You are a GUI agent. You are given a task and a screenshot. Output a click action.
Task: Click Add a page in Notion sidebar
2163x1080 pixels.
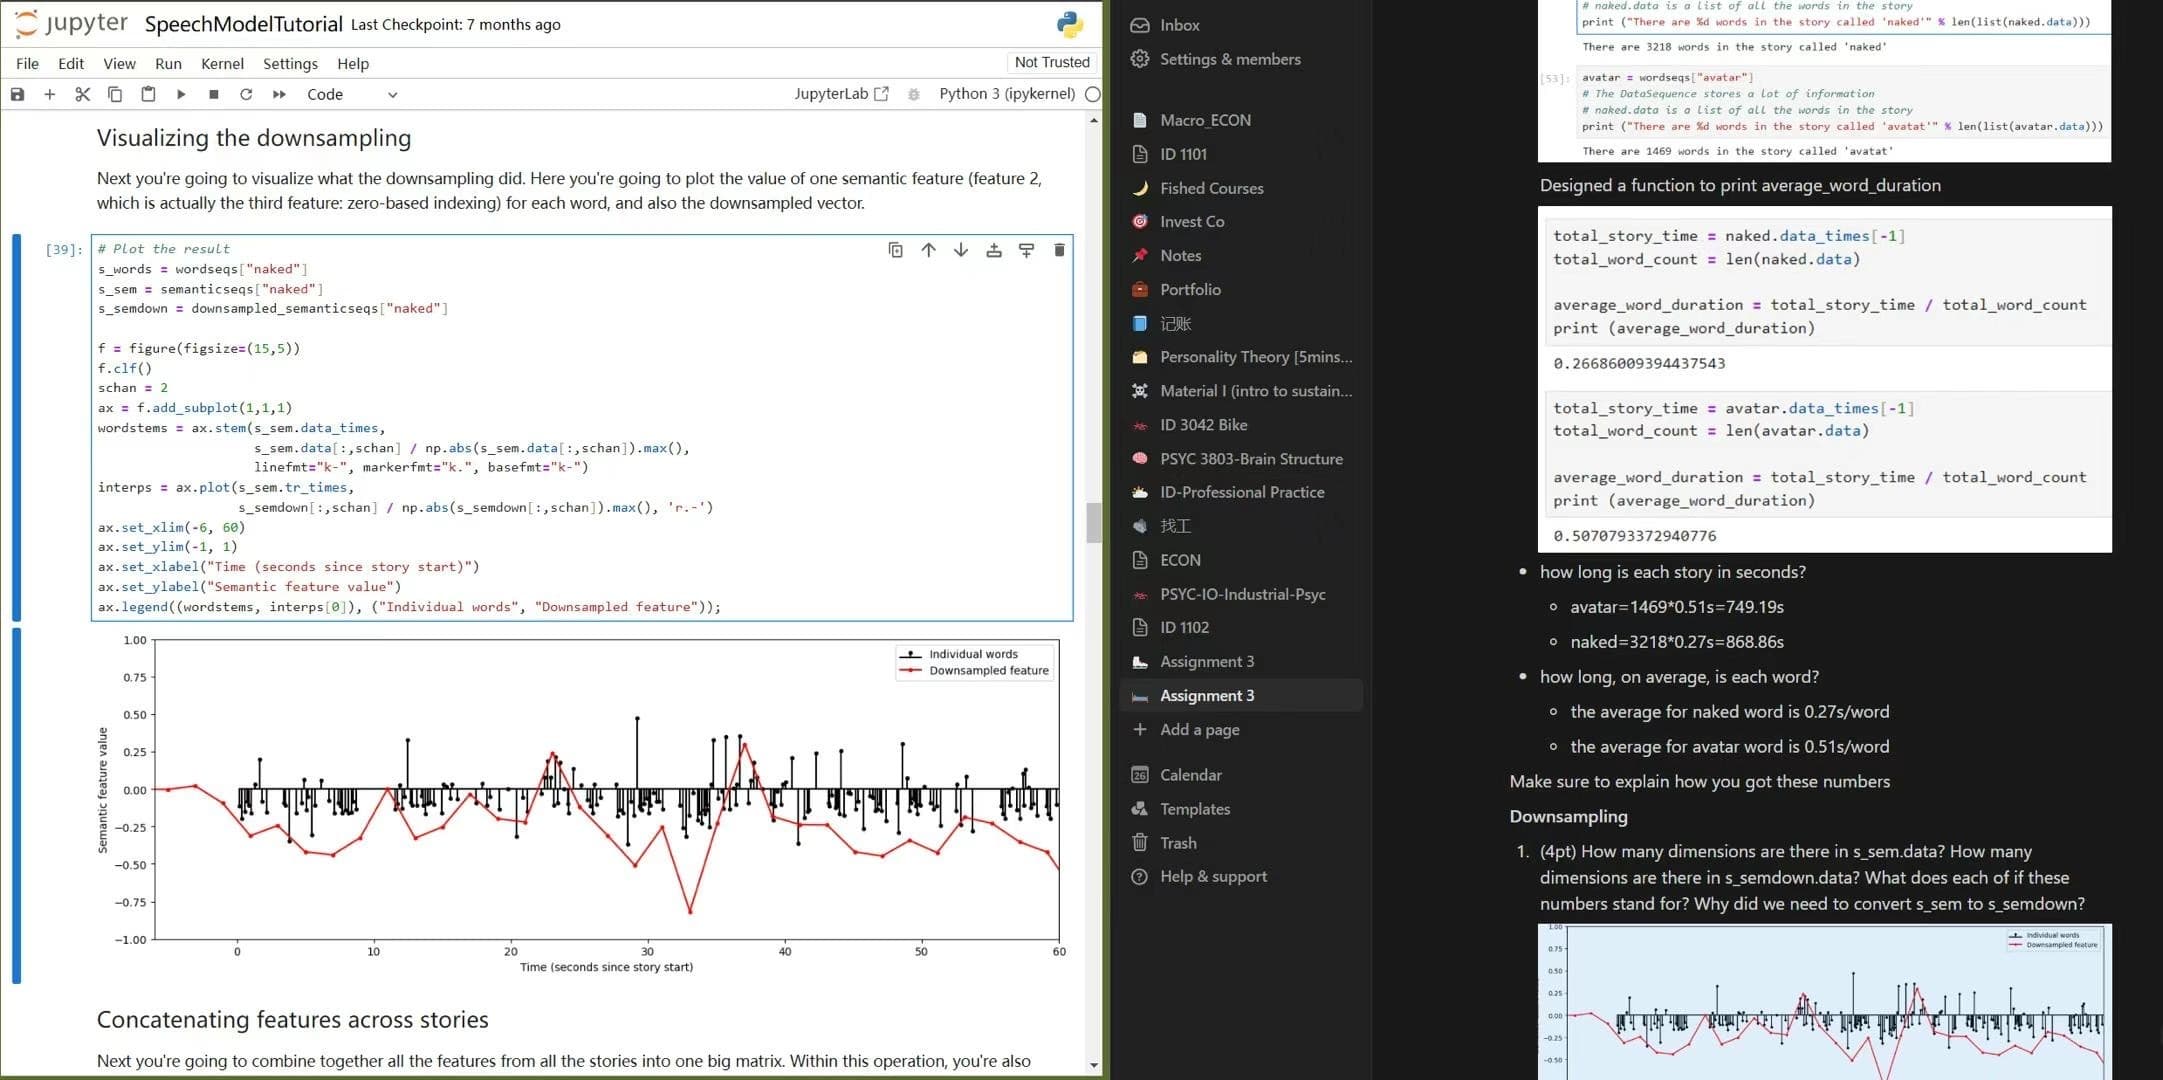[1199, 729]
